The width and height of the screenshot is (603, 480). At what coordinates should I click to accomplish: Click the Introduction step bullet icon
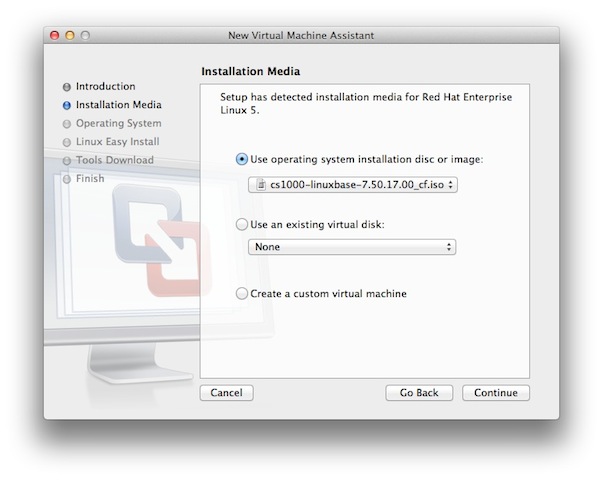(67, 87)
